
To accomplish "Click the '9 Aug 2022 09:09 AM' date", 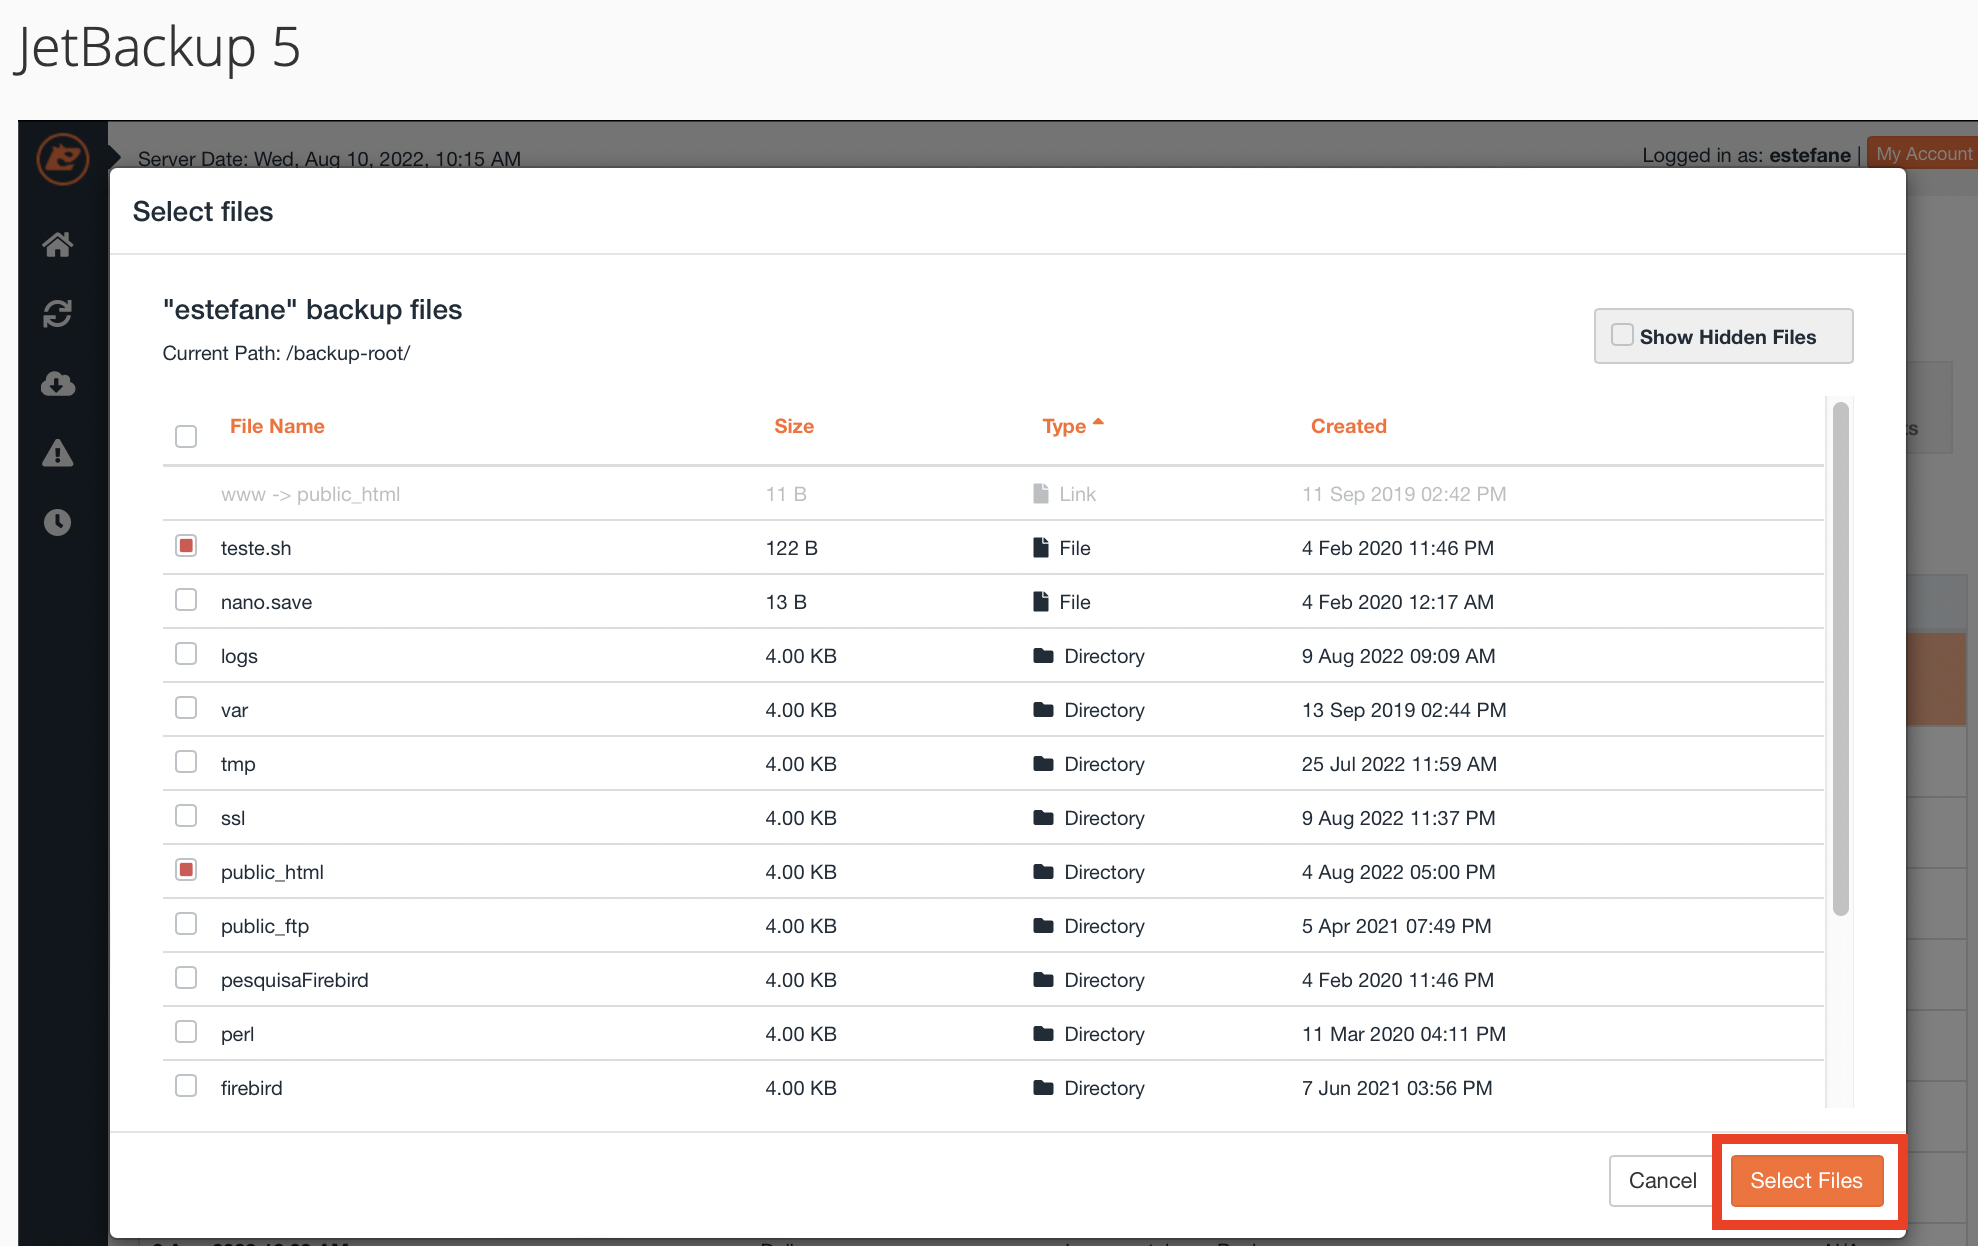I will (1398, 656).
